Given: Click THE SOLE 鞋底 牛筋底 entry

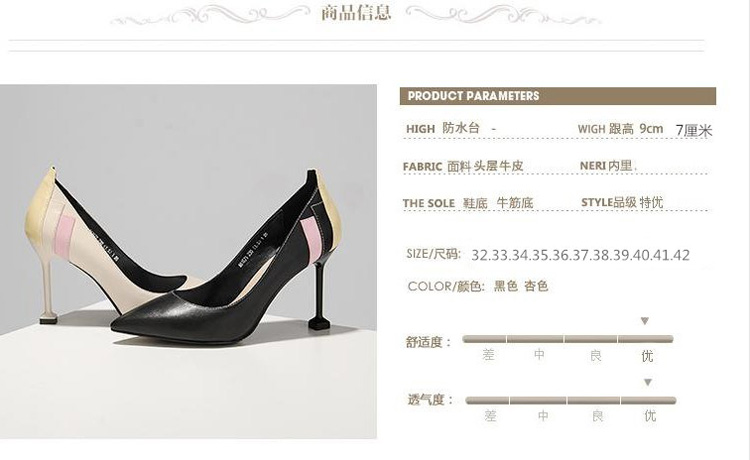Looking at the screenshot, I should pos(468,203).
